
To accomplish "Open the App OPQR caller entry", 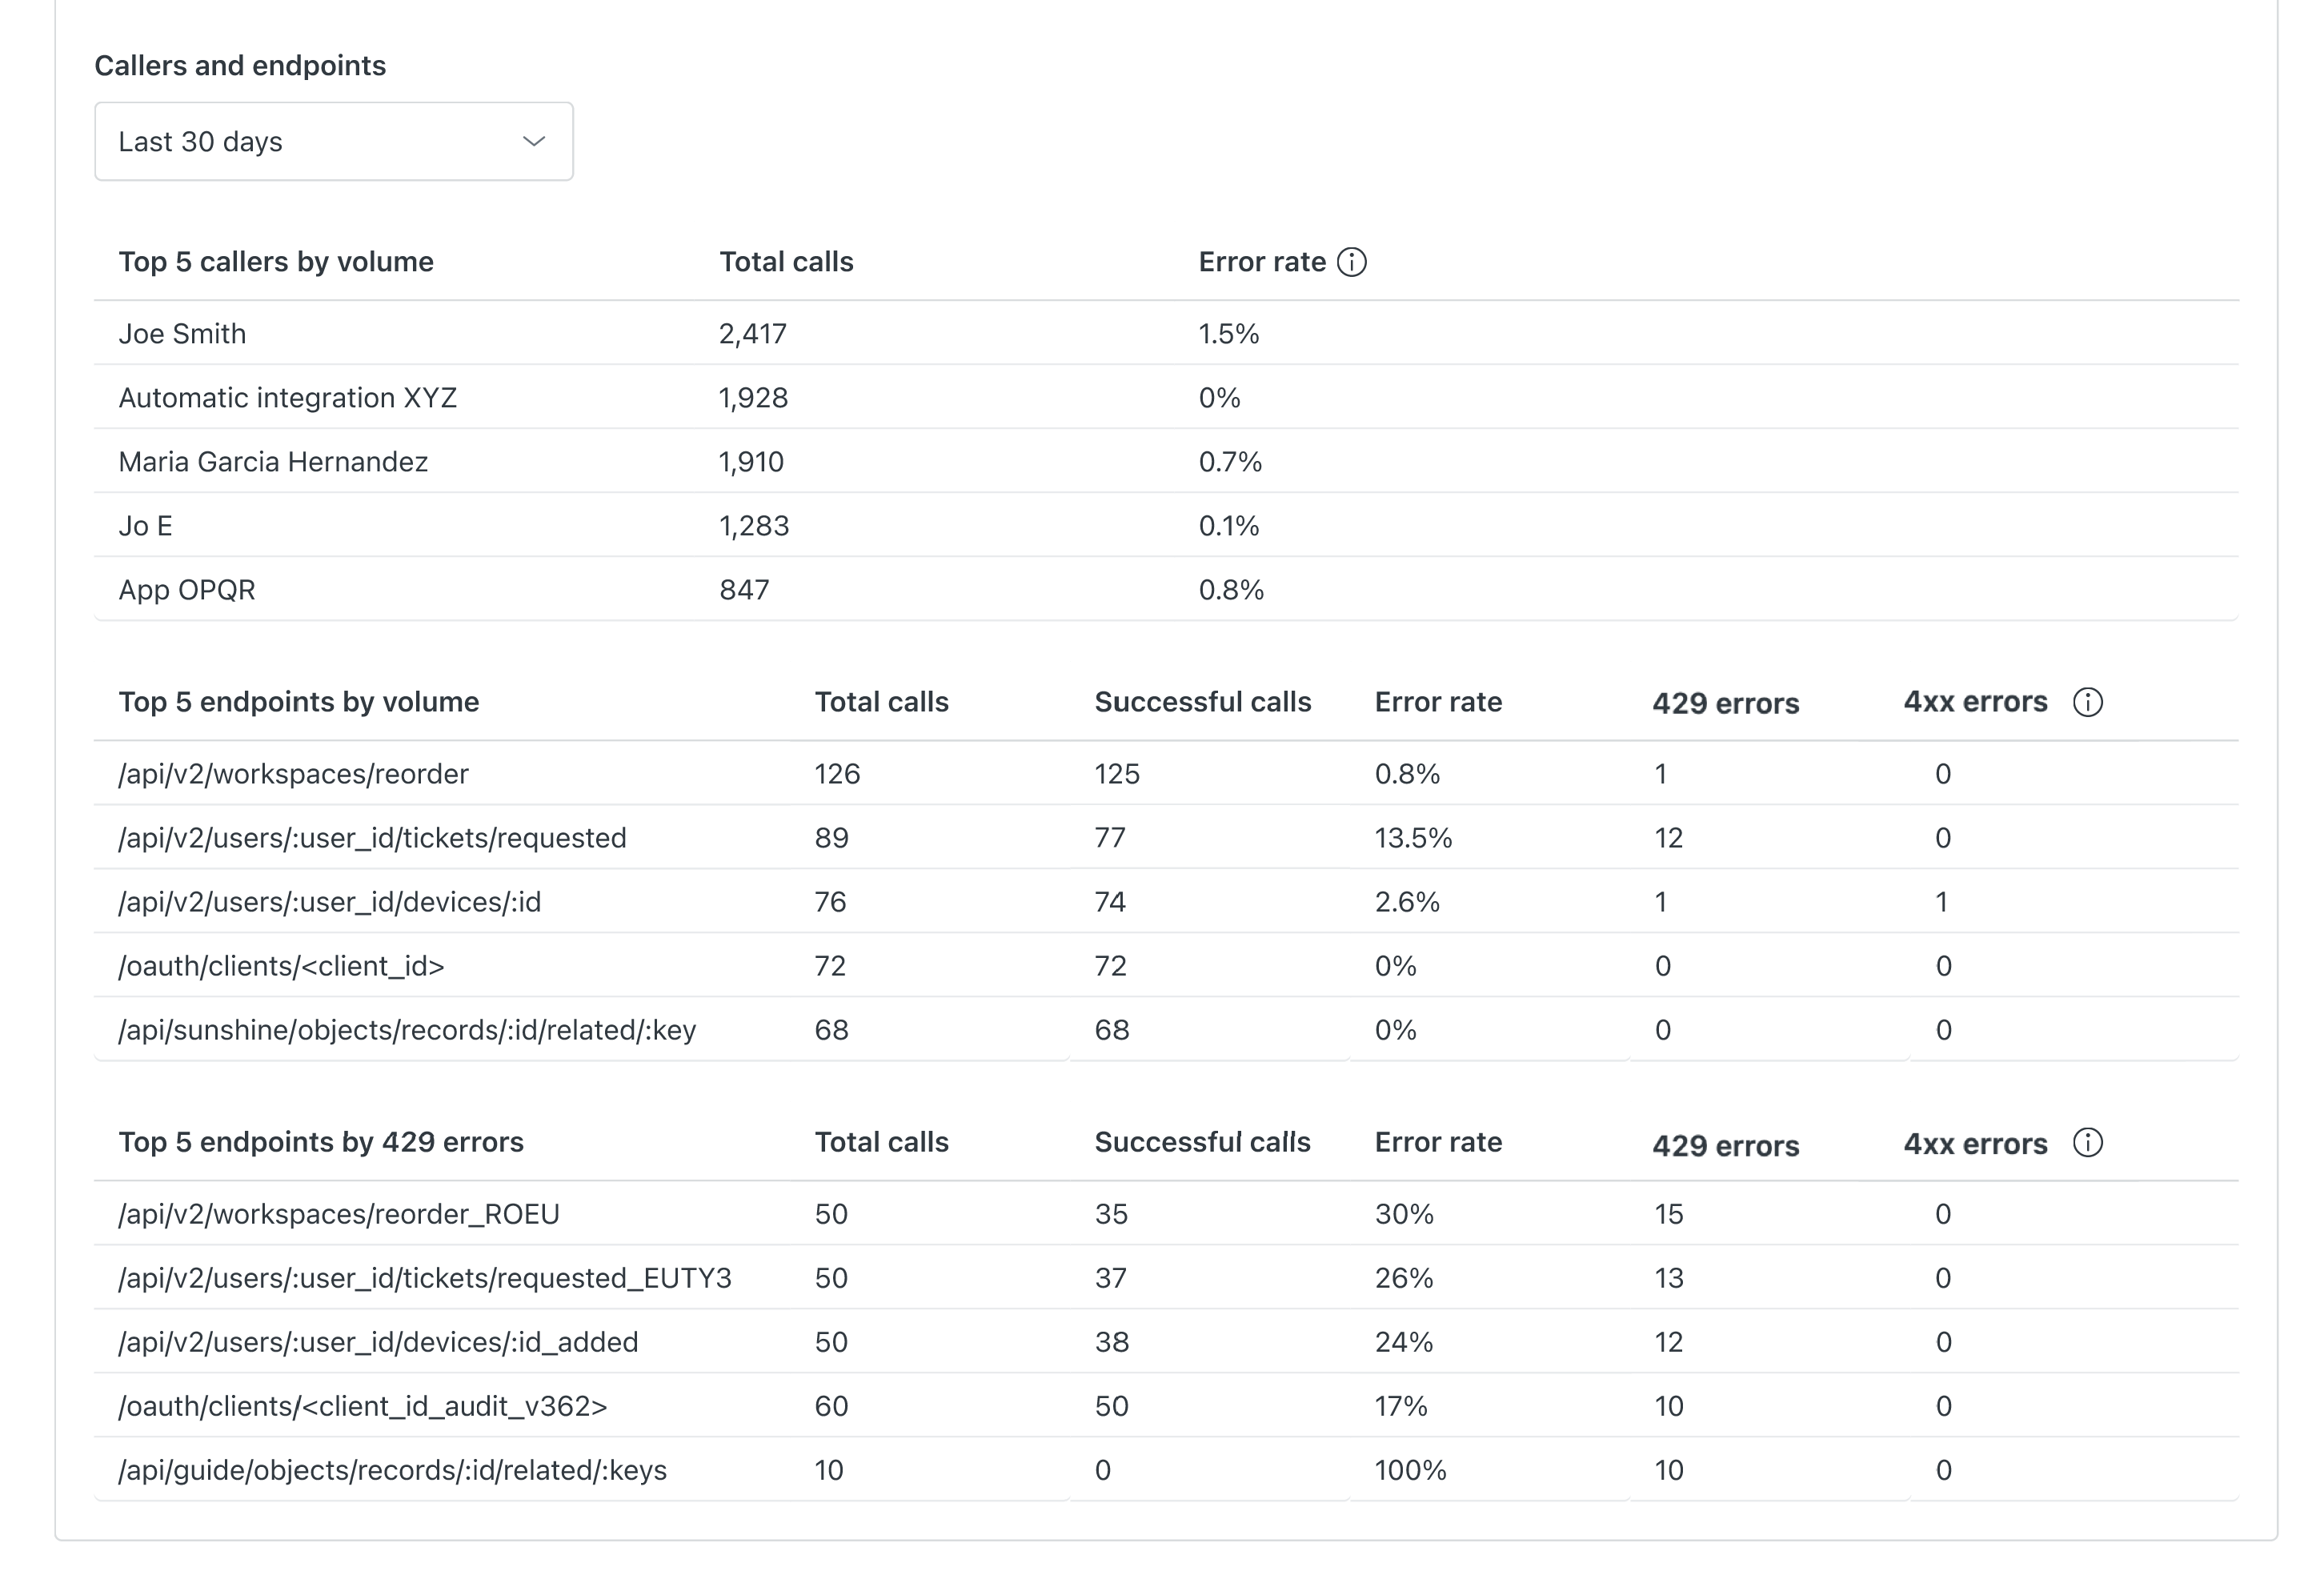I will tap(187, 590).
